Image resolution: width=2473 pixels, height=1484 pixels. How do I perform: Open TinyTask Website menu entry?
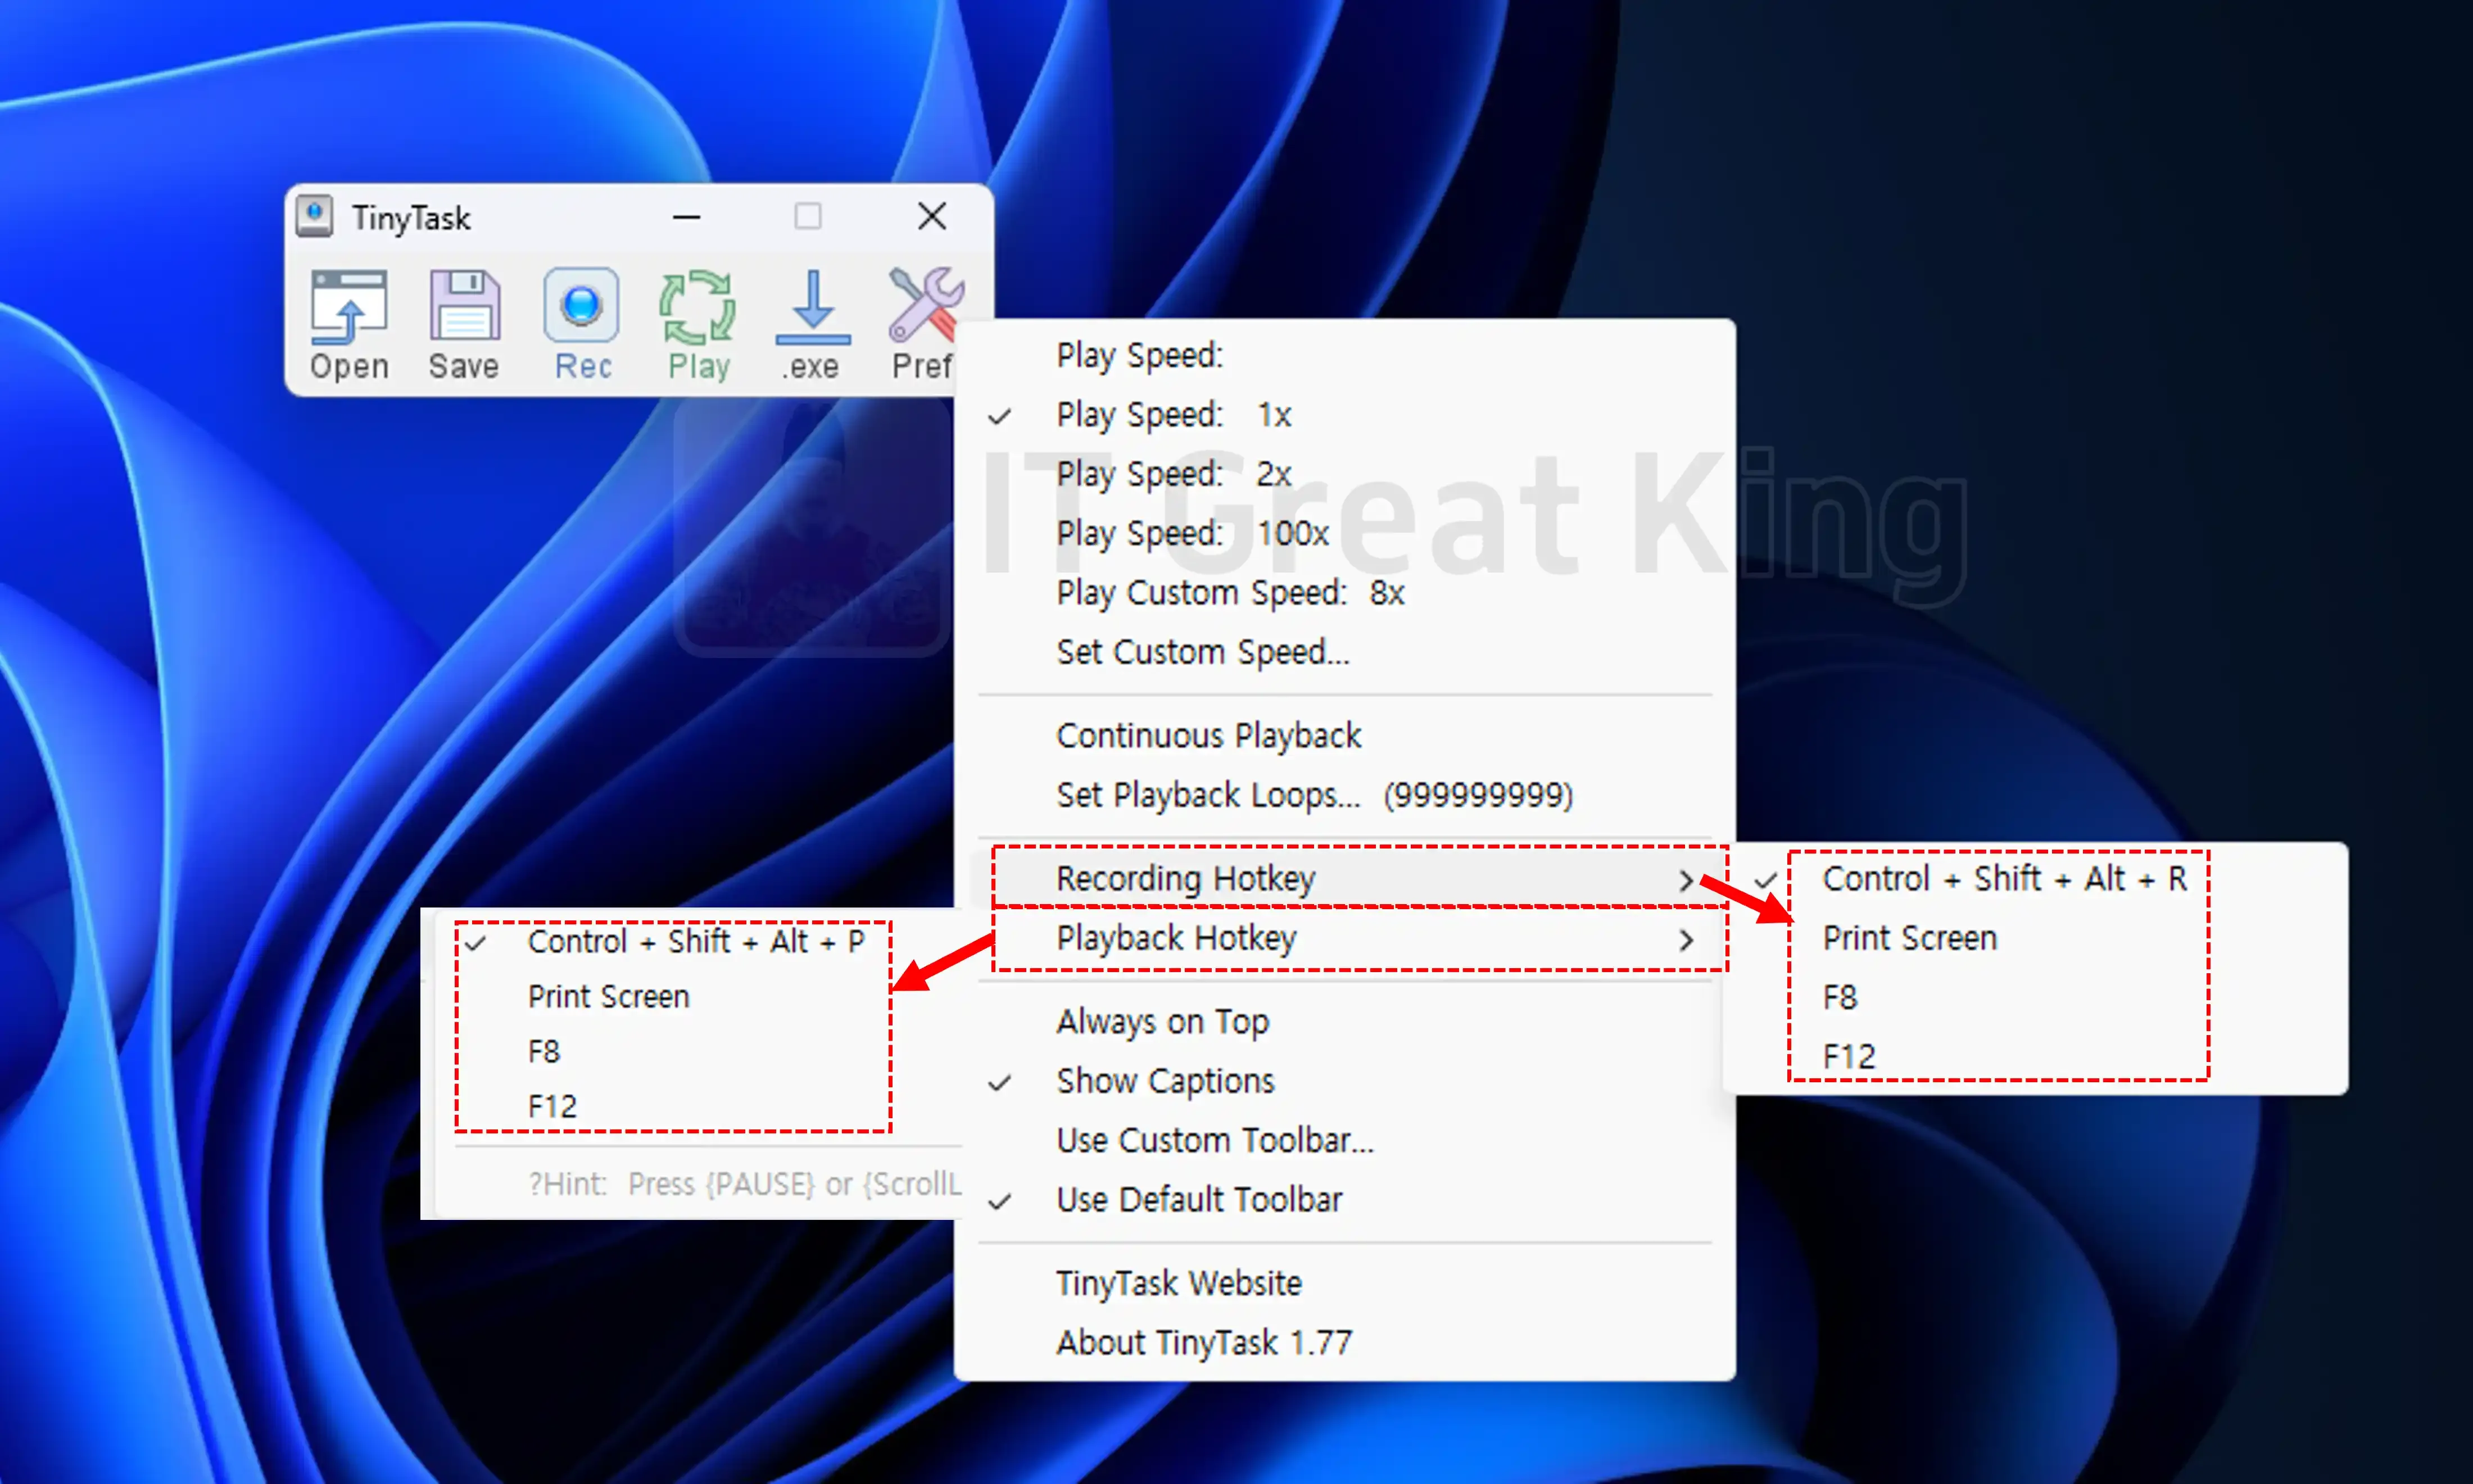pos(1344,1283)
